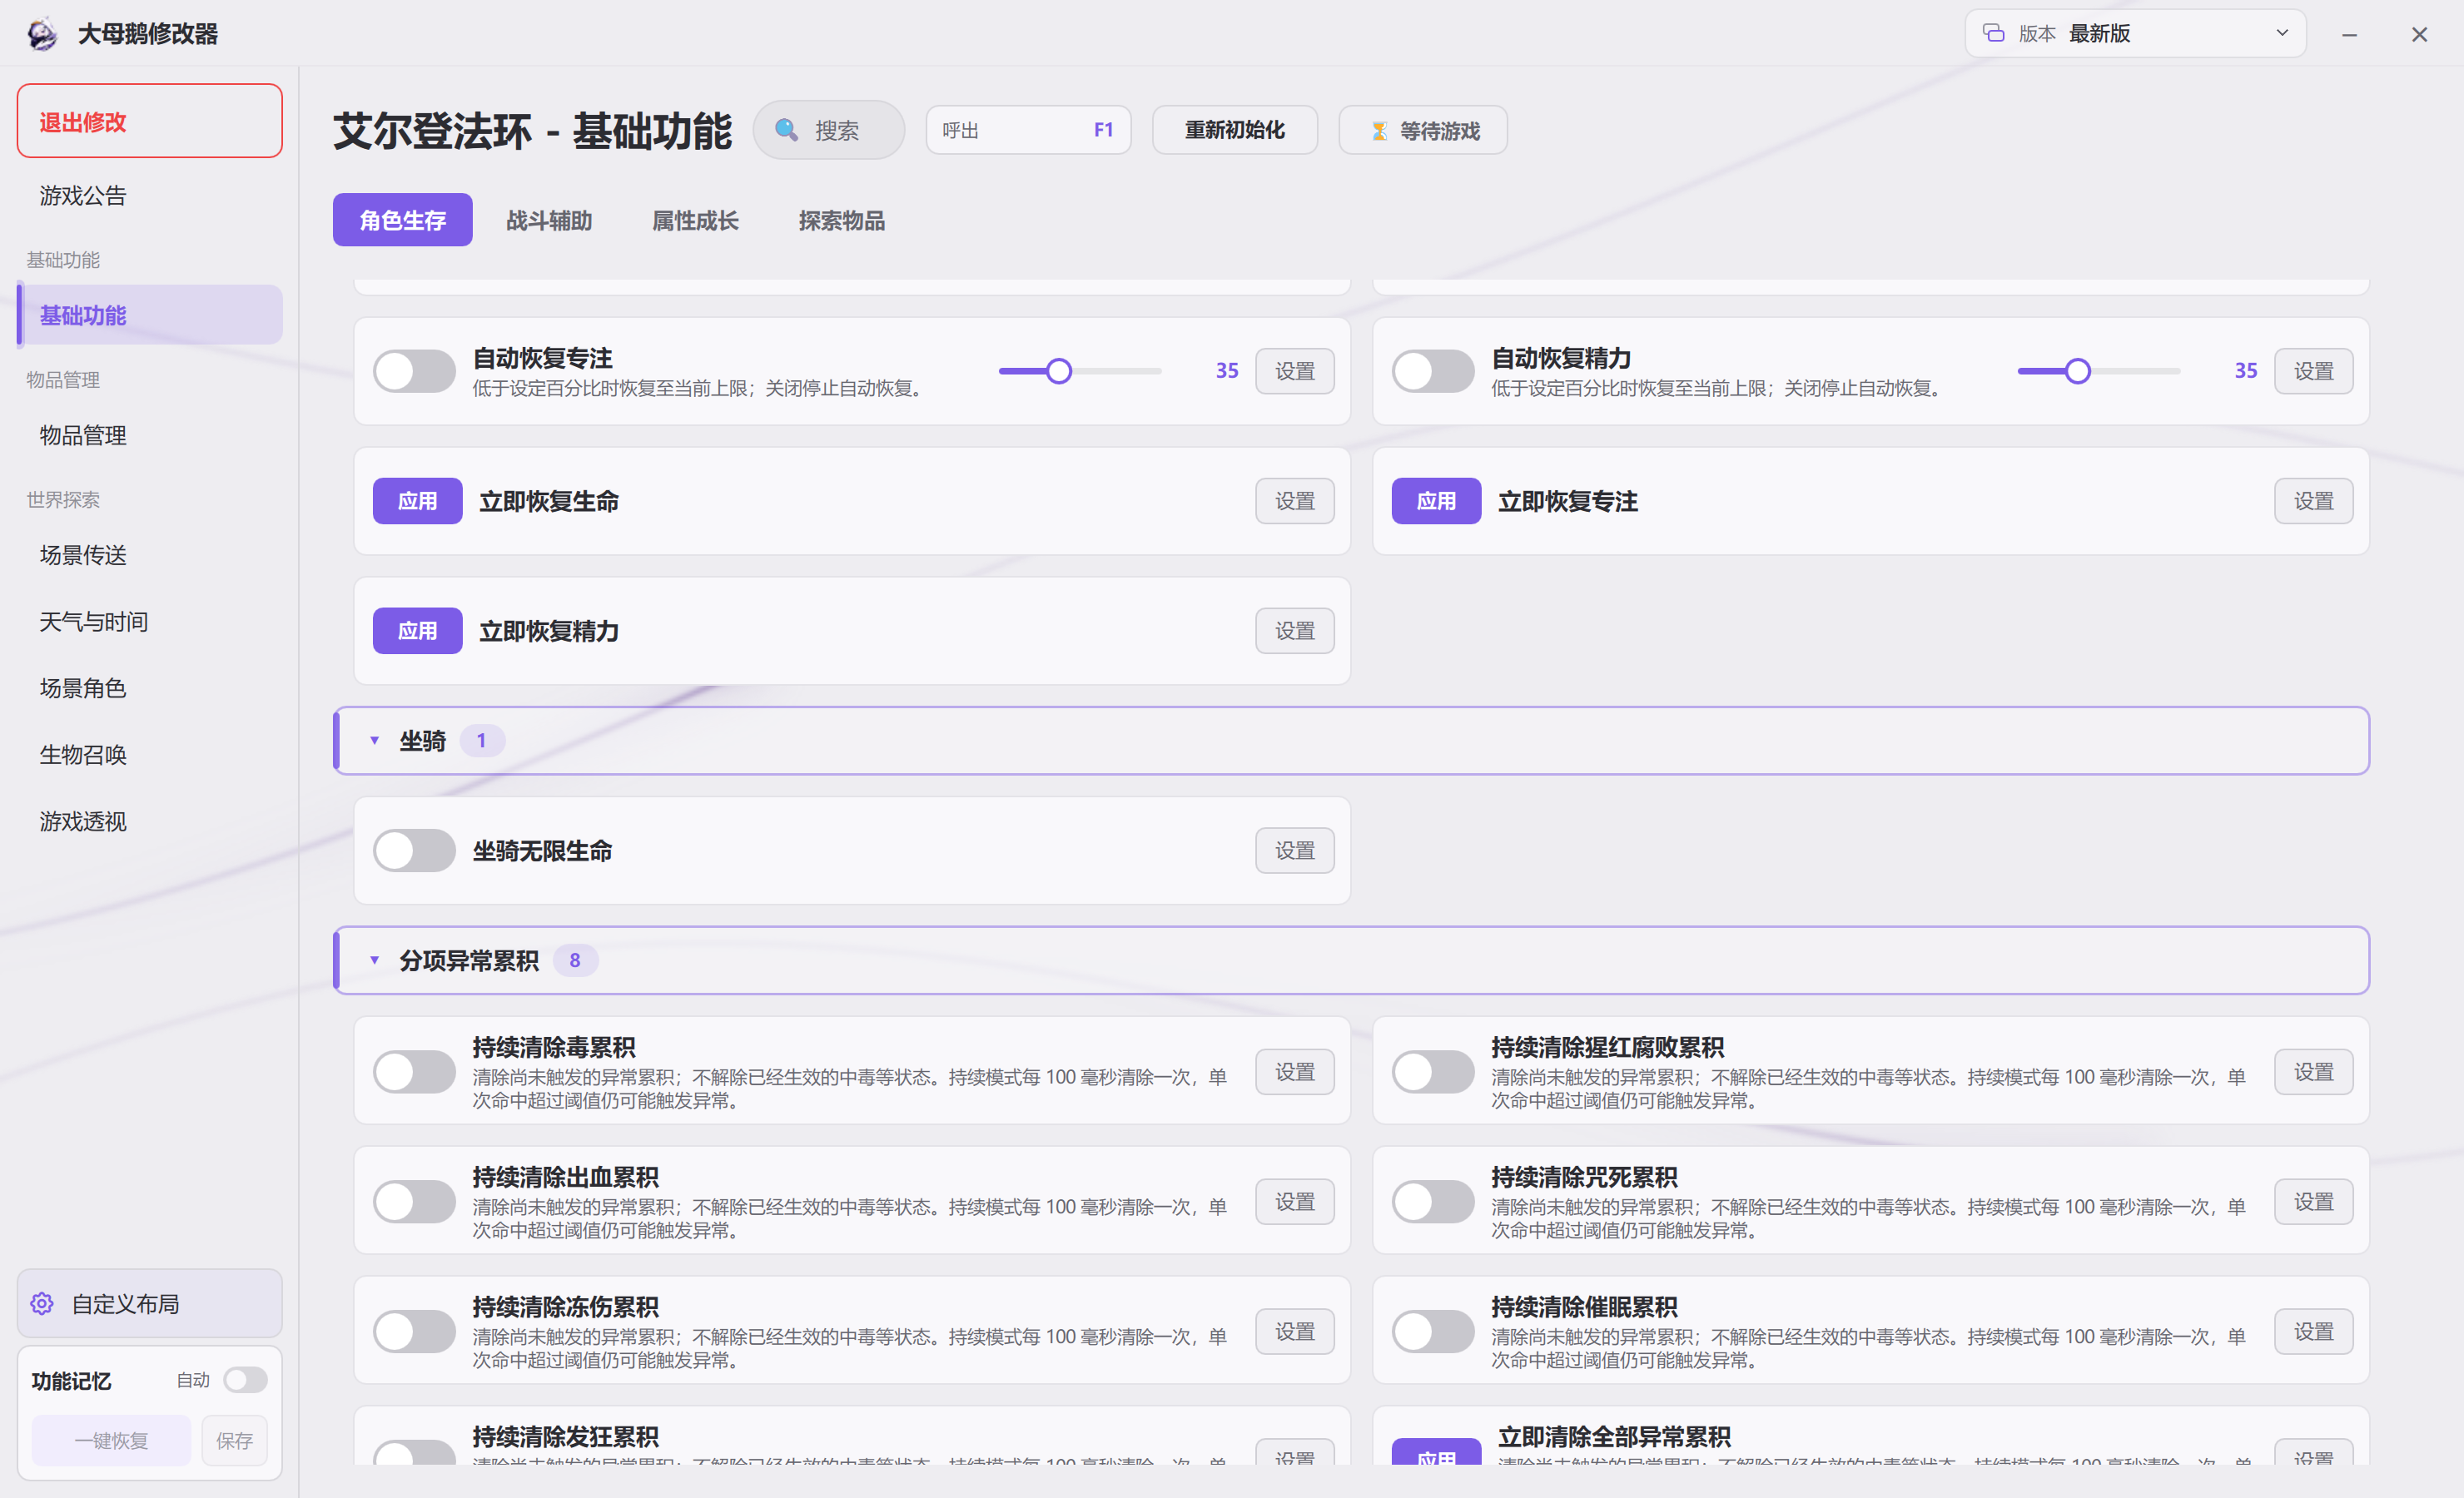Adjust the 自动恢复专注 percentage slider
2464x1498 pixels.
tap(1080, 371)
